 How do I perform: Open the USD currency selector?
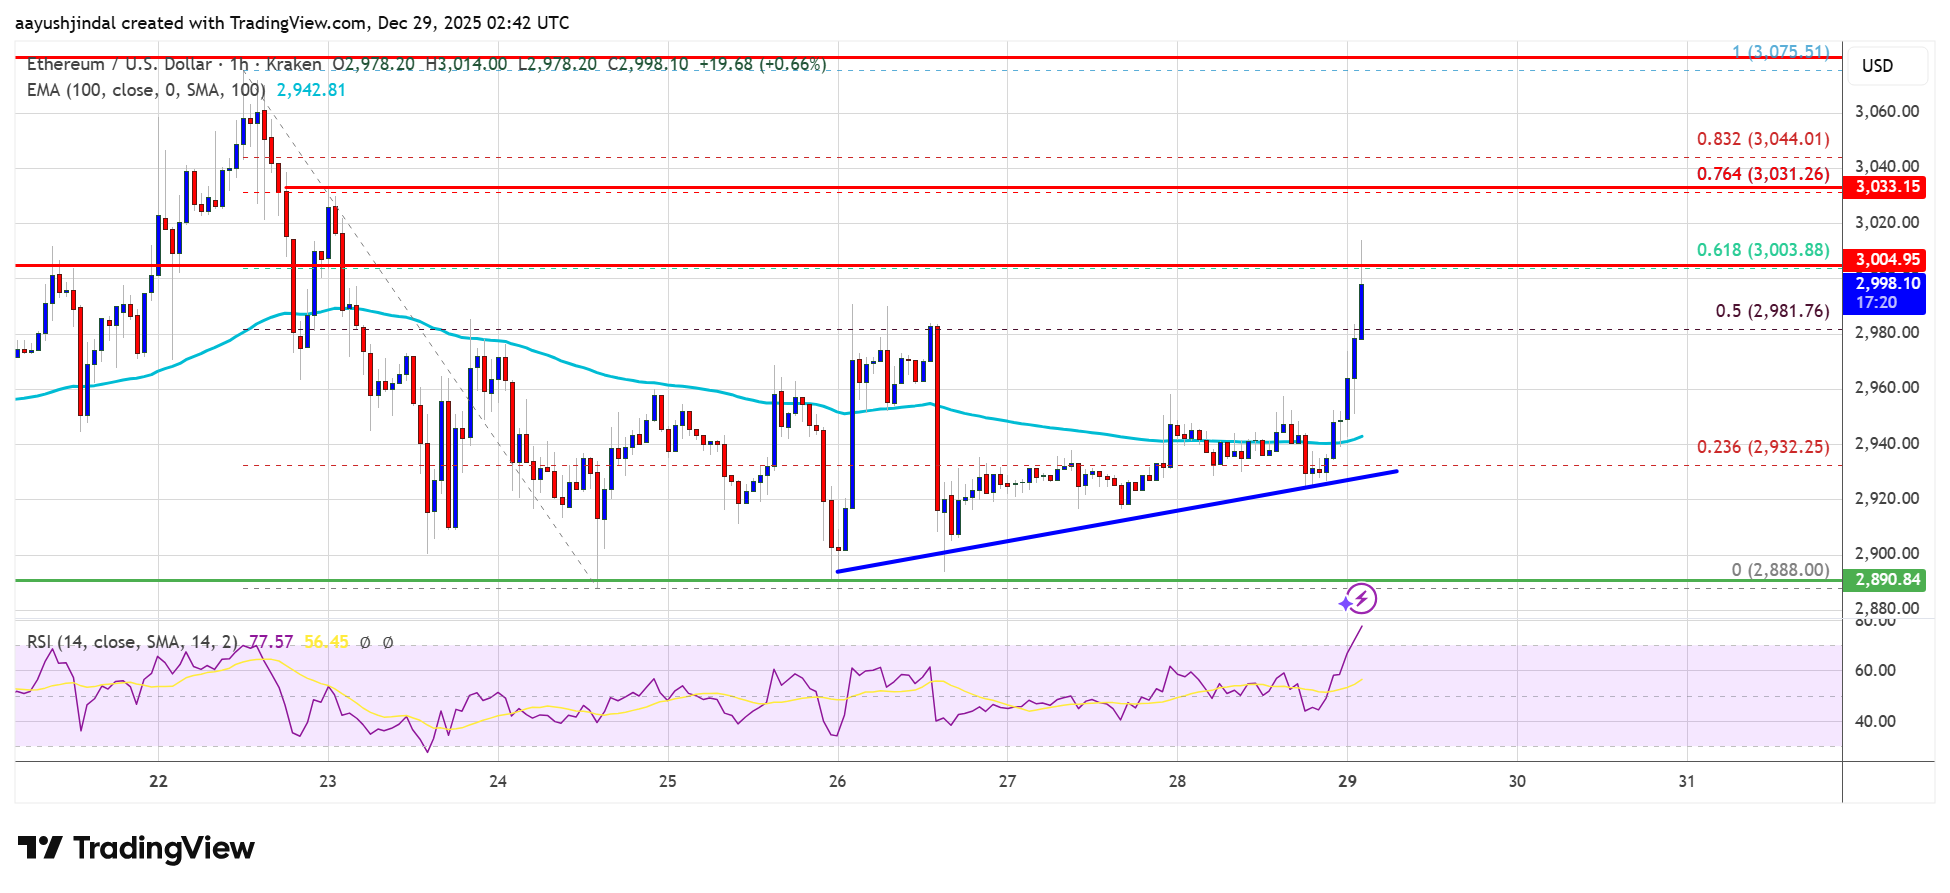coord(1876,66)
